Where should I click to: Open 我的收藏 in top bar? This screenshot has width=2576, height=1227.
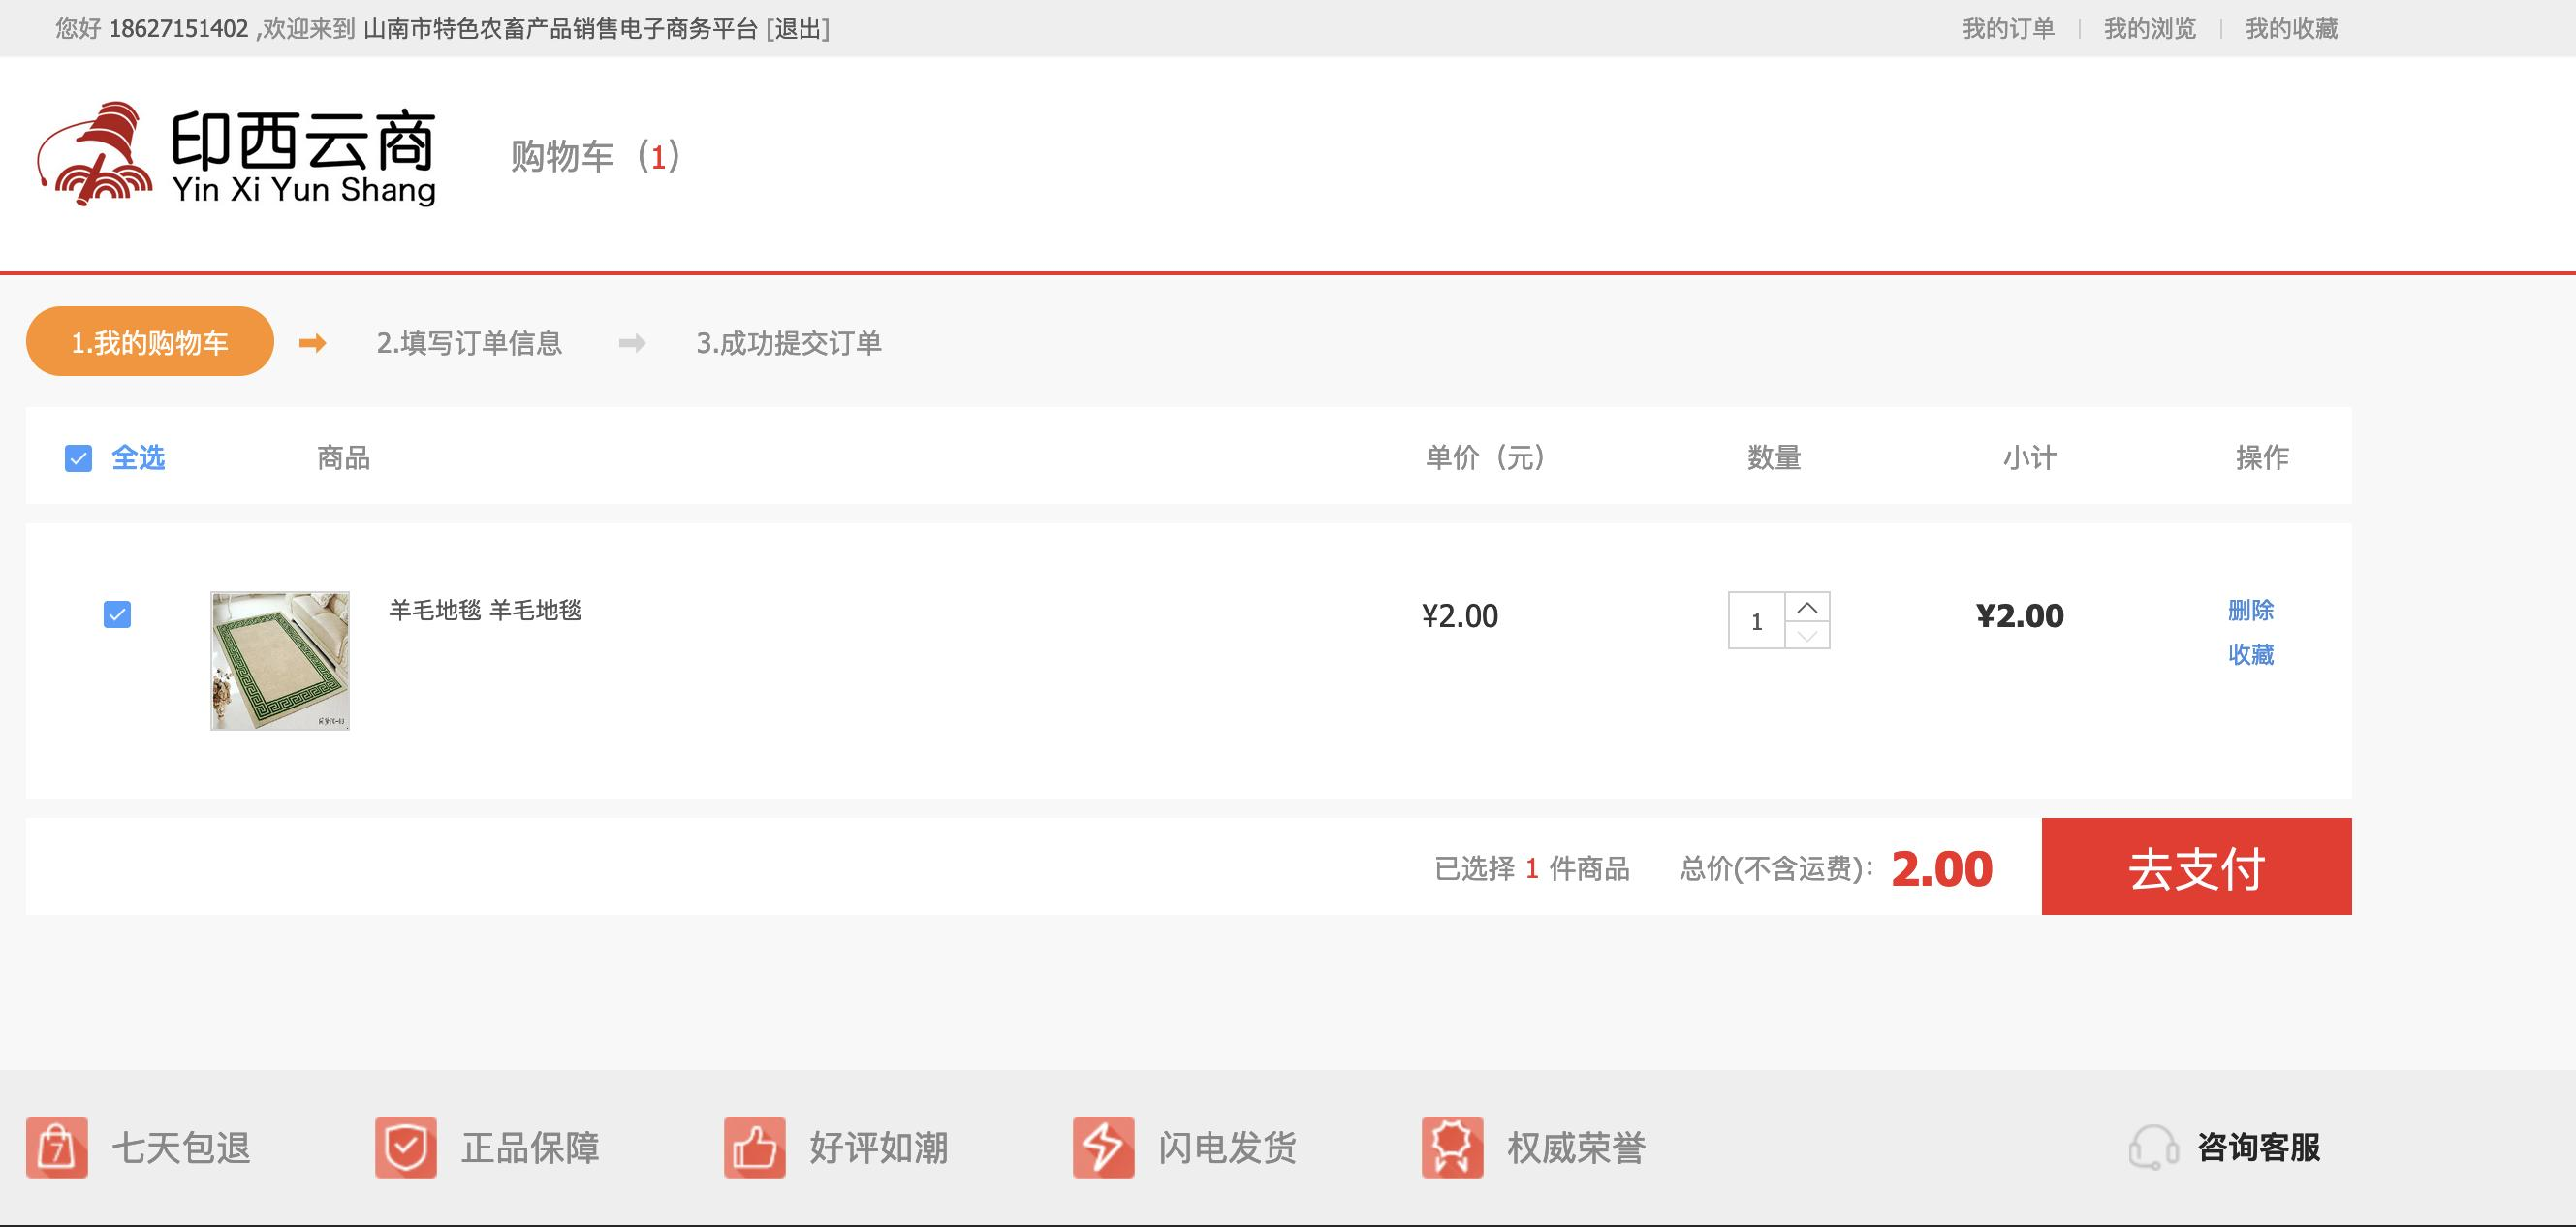point(2292,28)
